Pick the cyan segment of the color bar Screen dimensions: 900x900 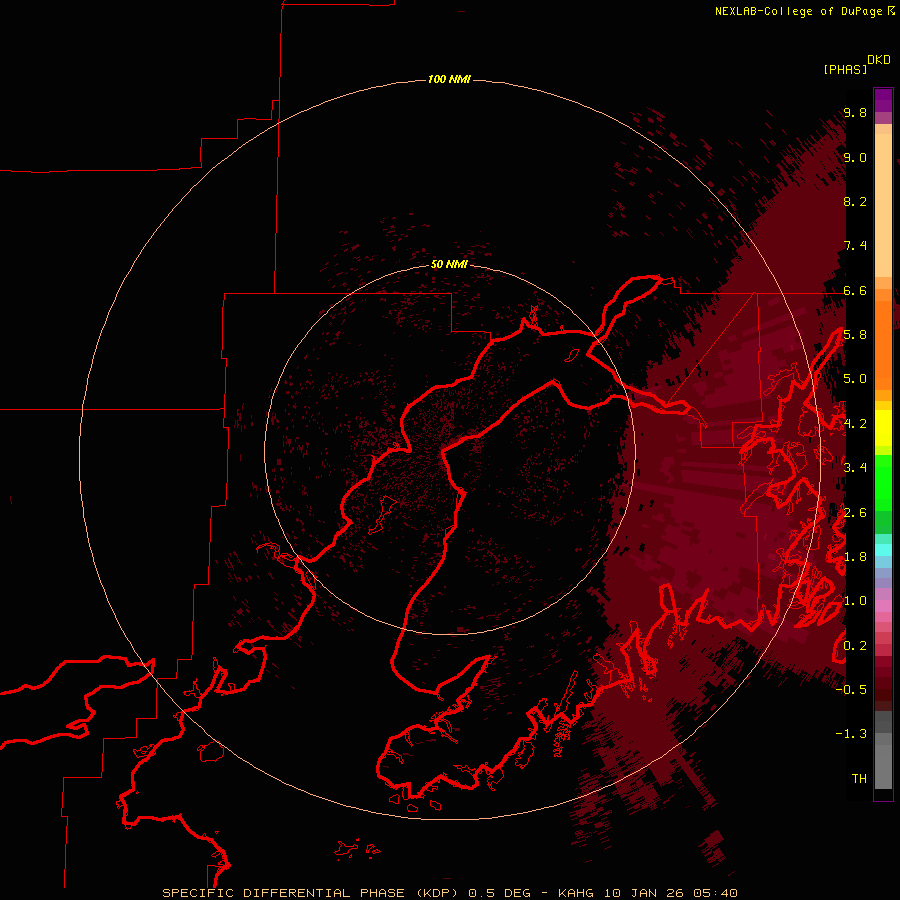click(x=883, y=550)
